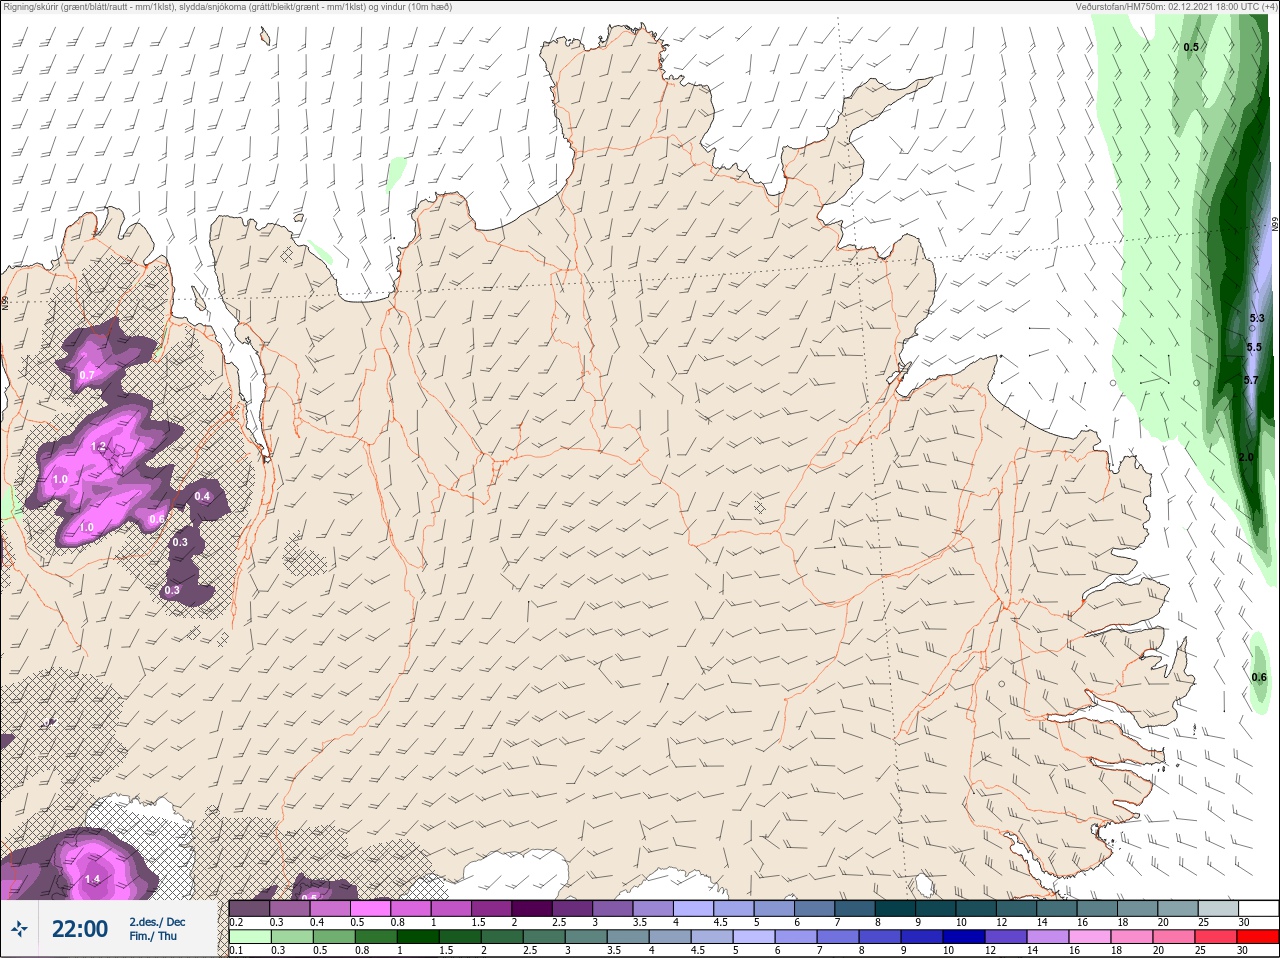
Task: Click the N99 label on the left map edge
Action: pos(5,302)
